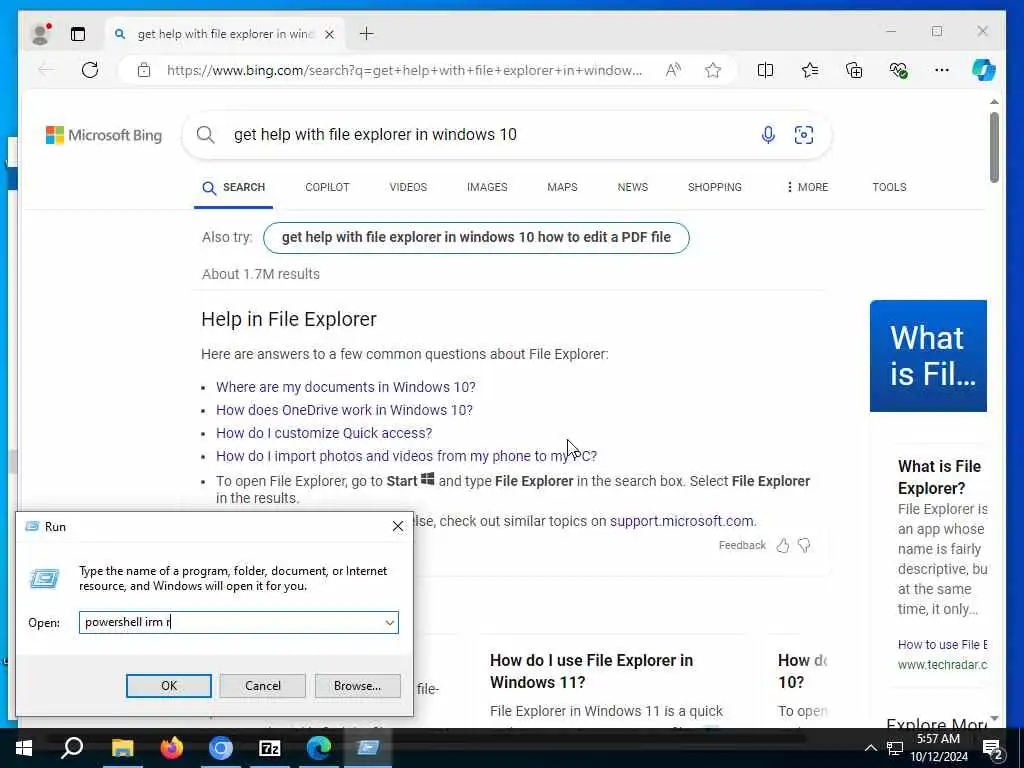Switch to the MAPS tab
1024x768 pixels.
pos(562,187)
